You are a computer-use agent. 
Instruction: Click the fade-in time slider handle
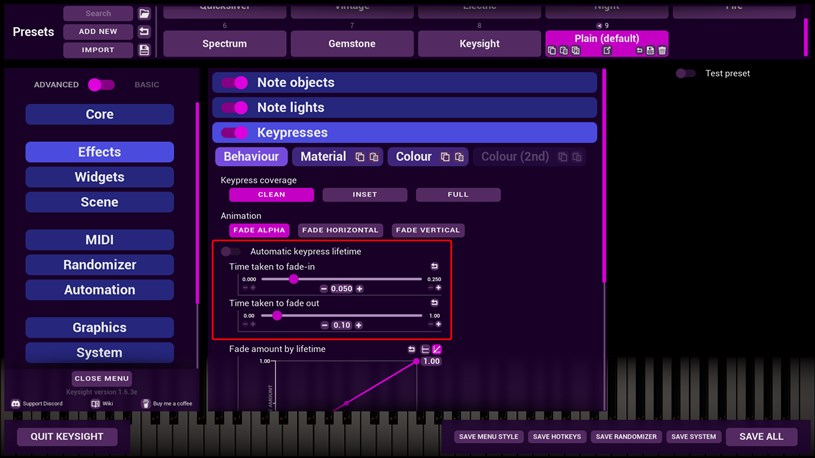click(294, 279)
